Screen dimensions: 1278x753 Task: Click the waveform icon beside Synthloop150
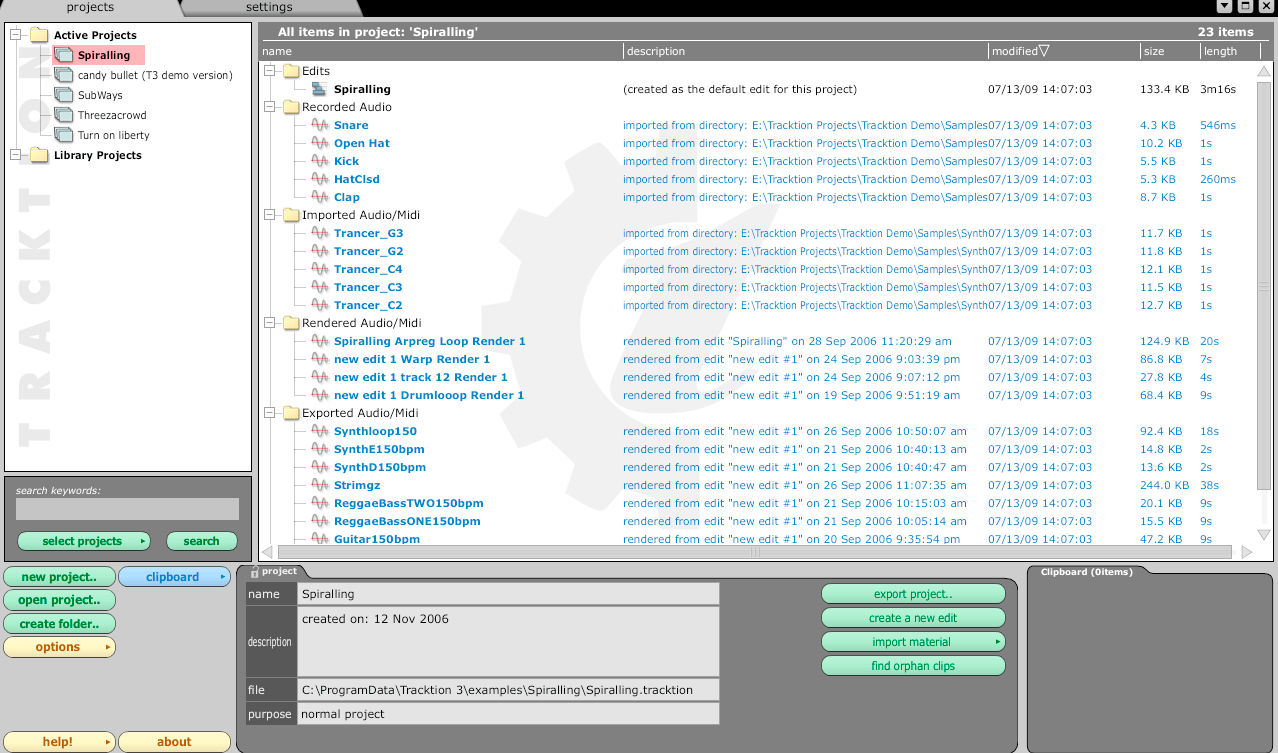point(319,431)
